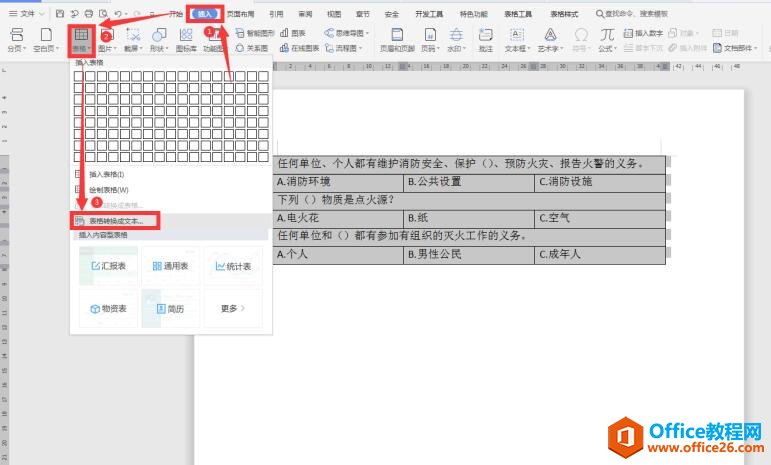This screenshot has height=465, width=771.
Task: Pick the 物资表 template
Action: 108,308
